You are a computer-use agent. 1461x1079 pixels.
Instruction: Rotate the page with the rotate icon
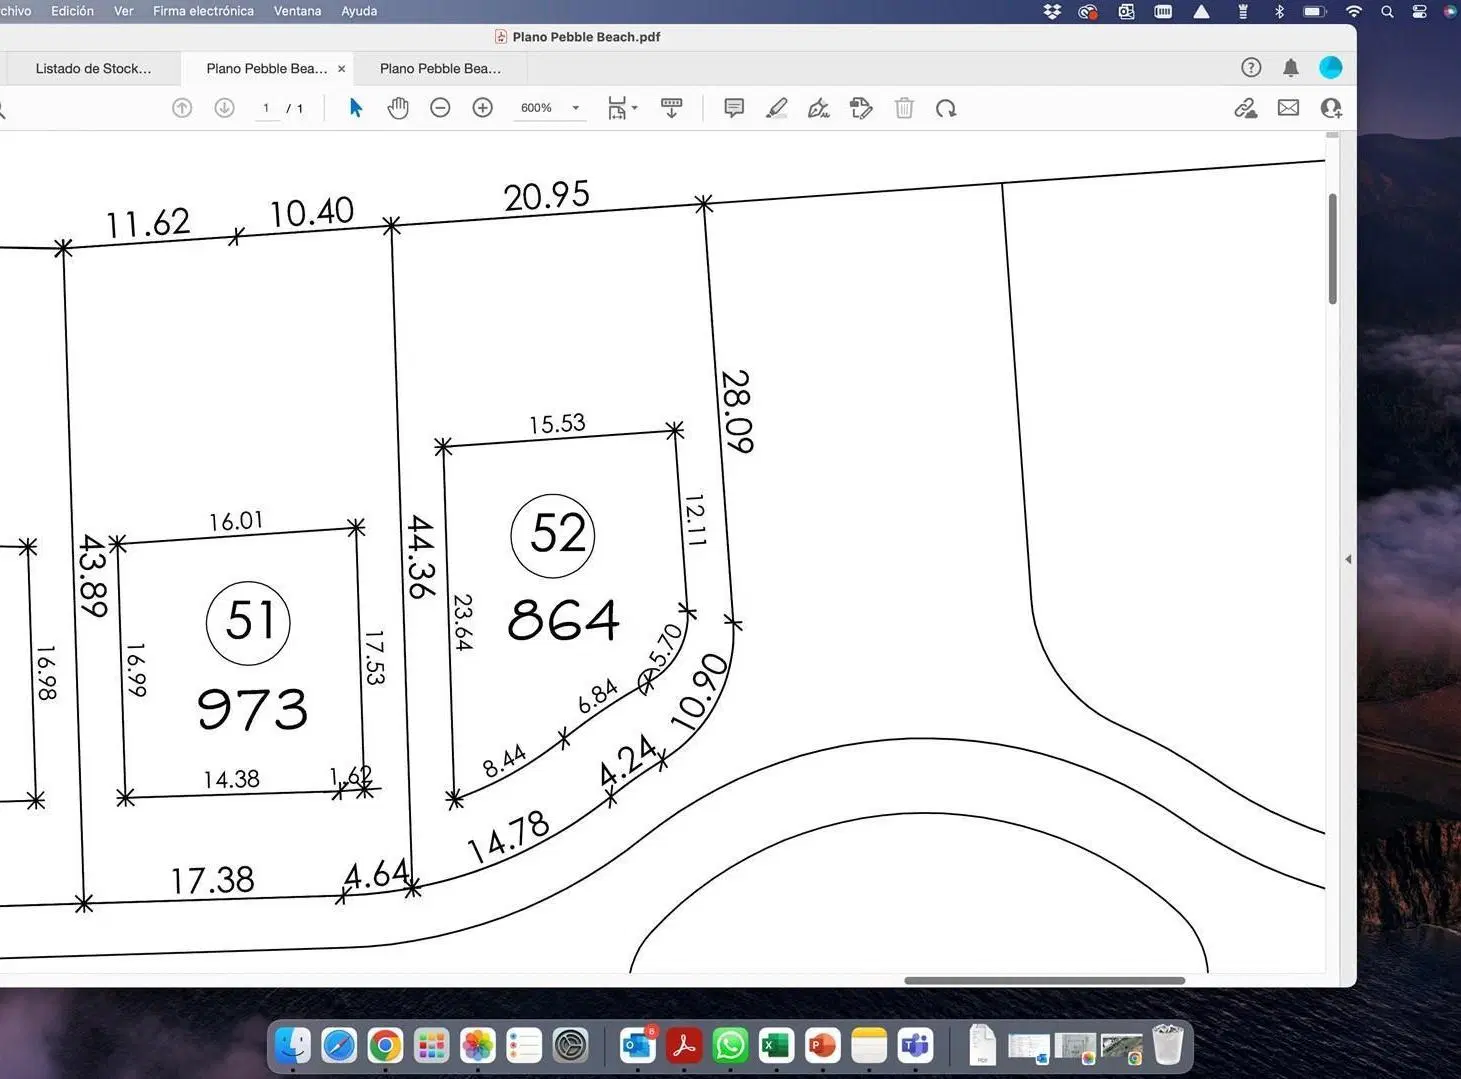pyautogui.click(x=946, y=108)
